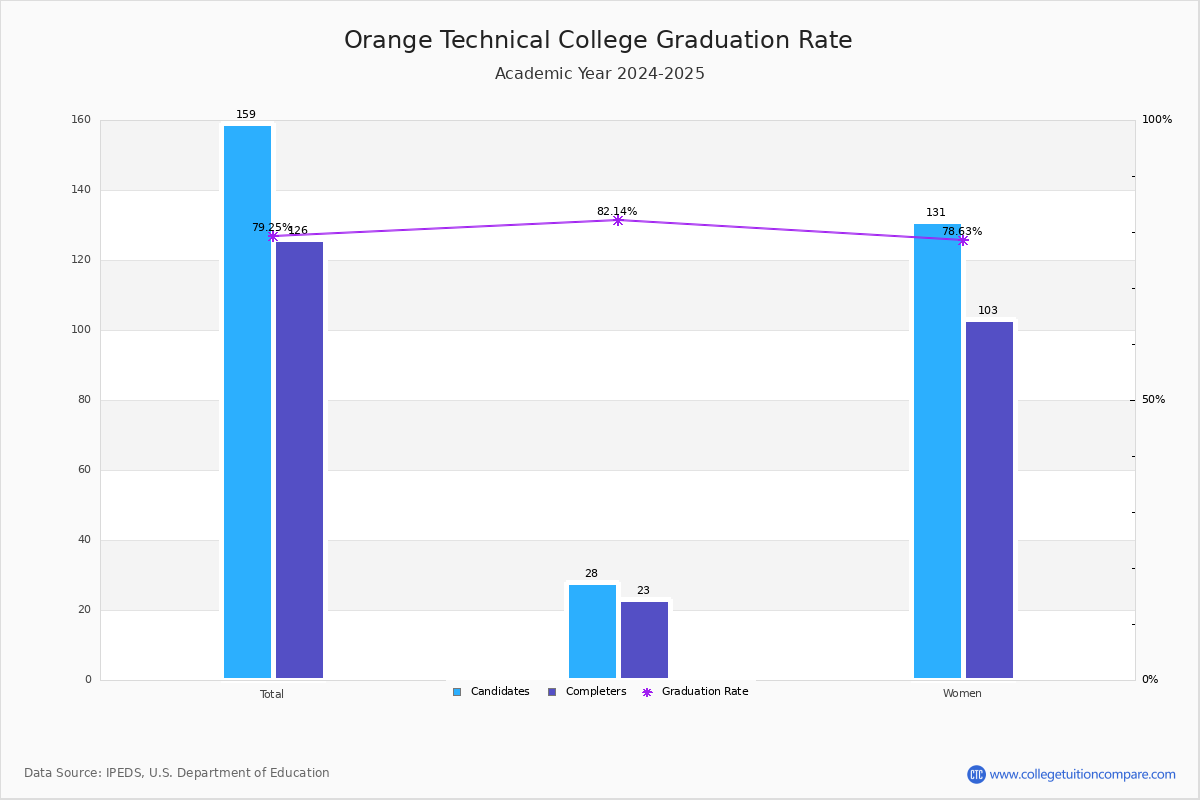The width and height of the screenshot is (1200, 800).
Task: Click the Total Completers bar labeled 126
Action: (x=299, y=460)
